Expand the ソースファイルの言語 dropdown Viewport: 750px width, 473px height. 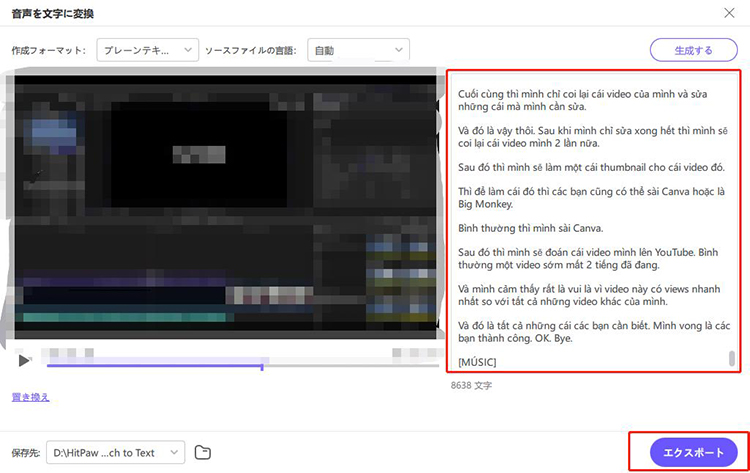358,49
